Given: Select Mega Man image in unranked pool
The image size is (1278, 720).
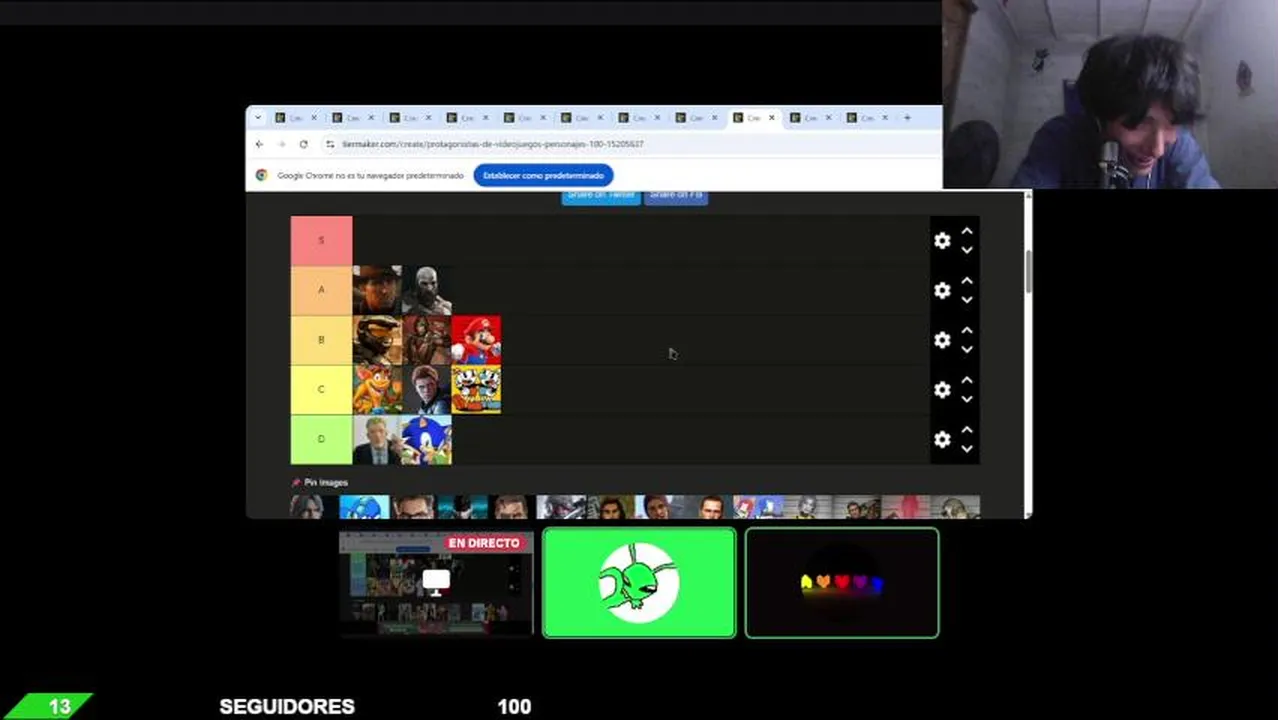Looking at the screenshot, I should [x=364, y=507].
